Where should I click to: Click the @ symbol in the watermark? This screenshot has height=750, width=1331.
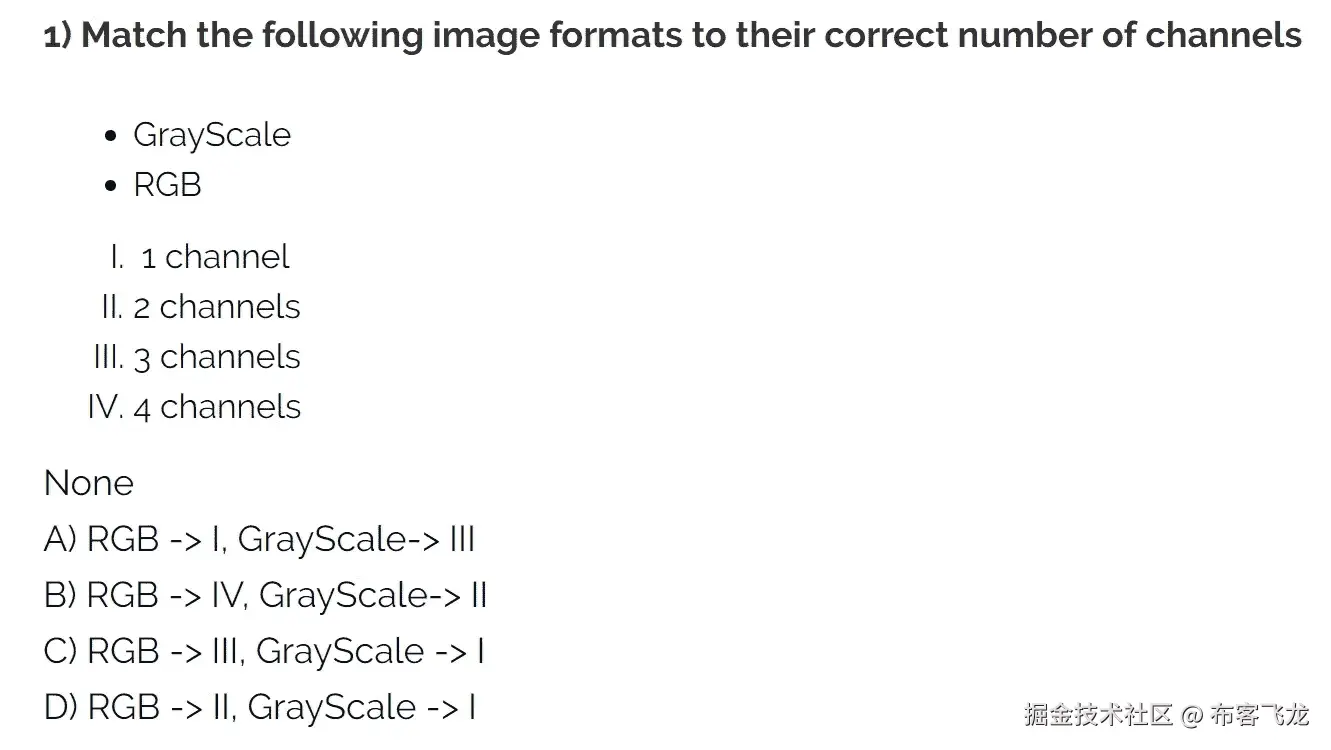pyautogui.click(x=1191, y=715)
